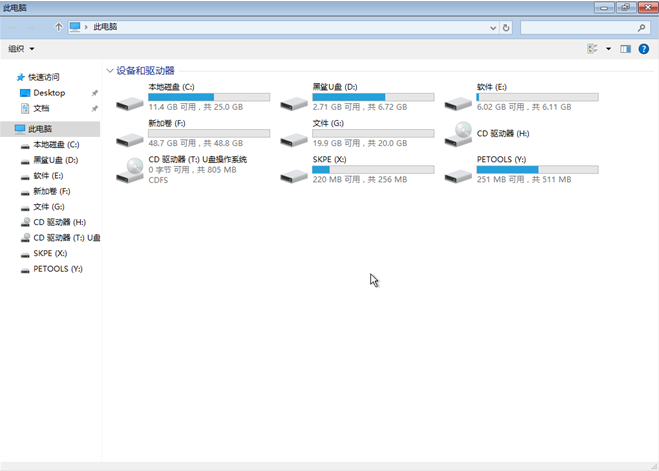Image resolution: width=659 pixels, height=471 pixels.
Task: Click the 此电脑 breadcrumb in address bar
Action: pos(105,28)
